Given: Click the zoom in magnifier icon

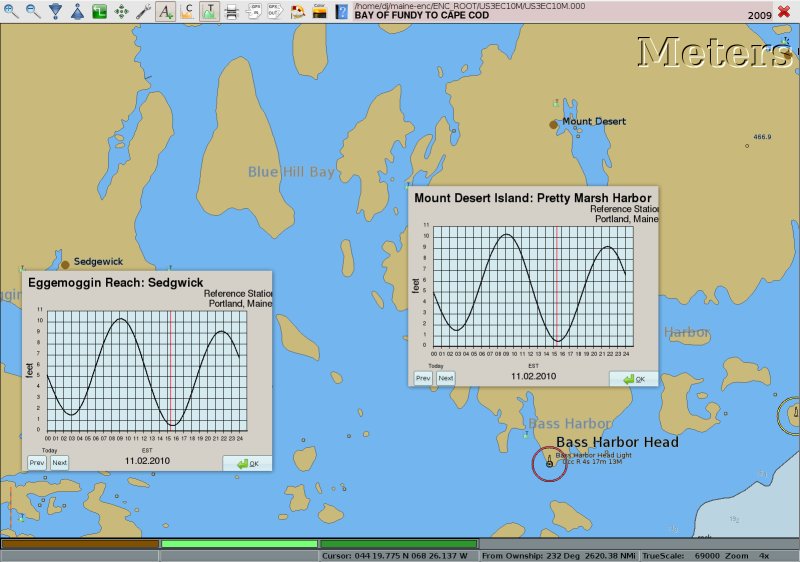Looking at the screenshot, I should point(11,12).
